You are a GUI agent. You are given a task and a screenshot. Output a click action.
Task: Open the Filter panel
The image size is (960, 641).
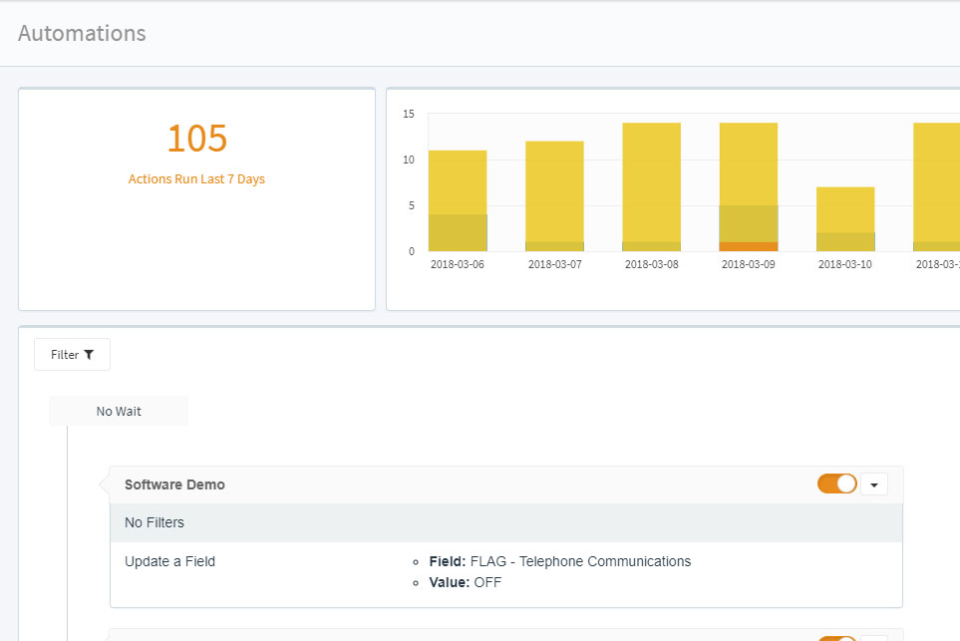click(x=71, y=353)
